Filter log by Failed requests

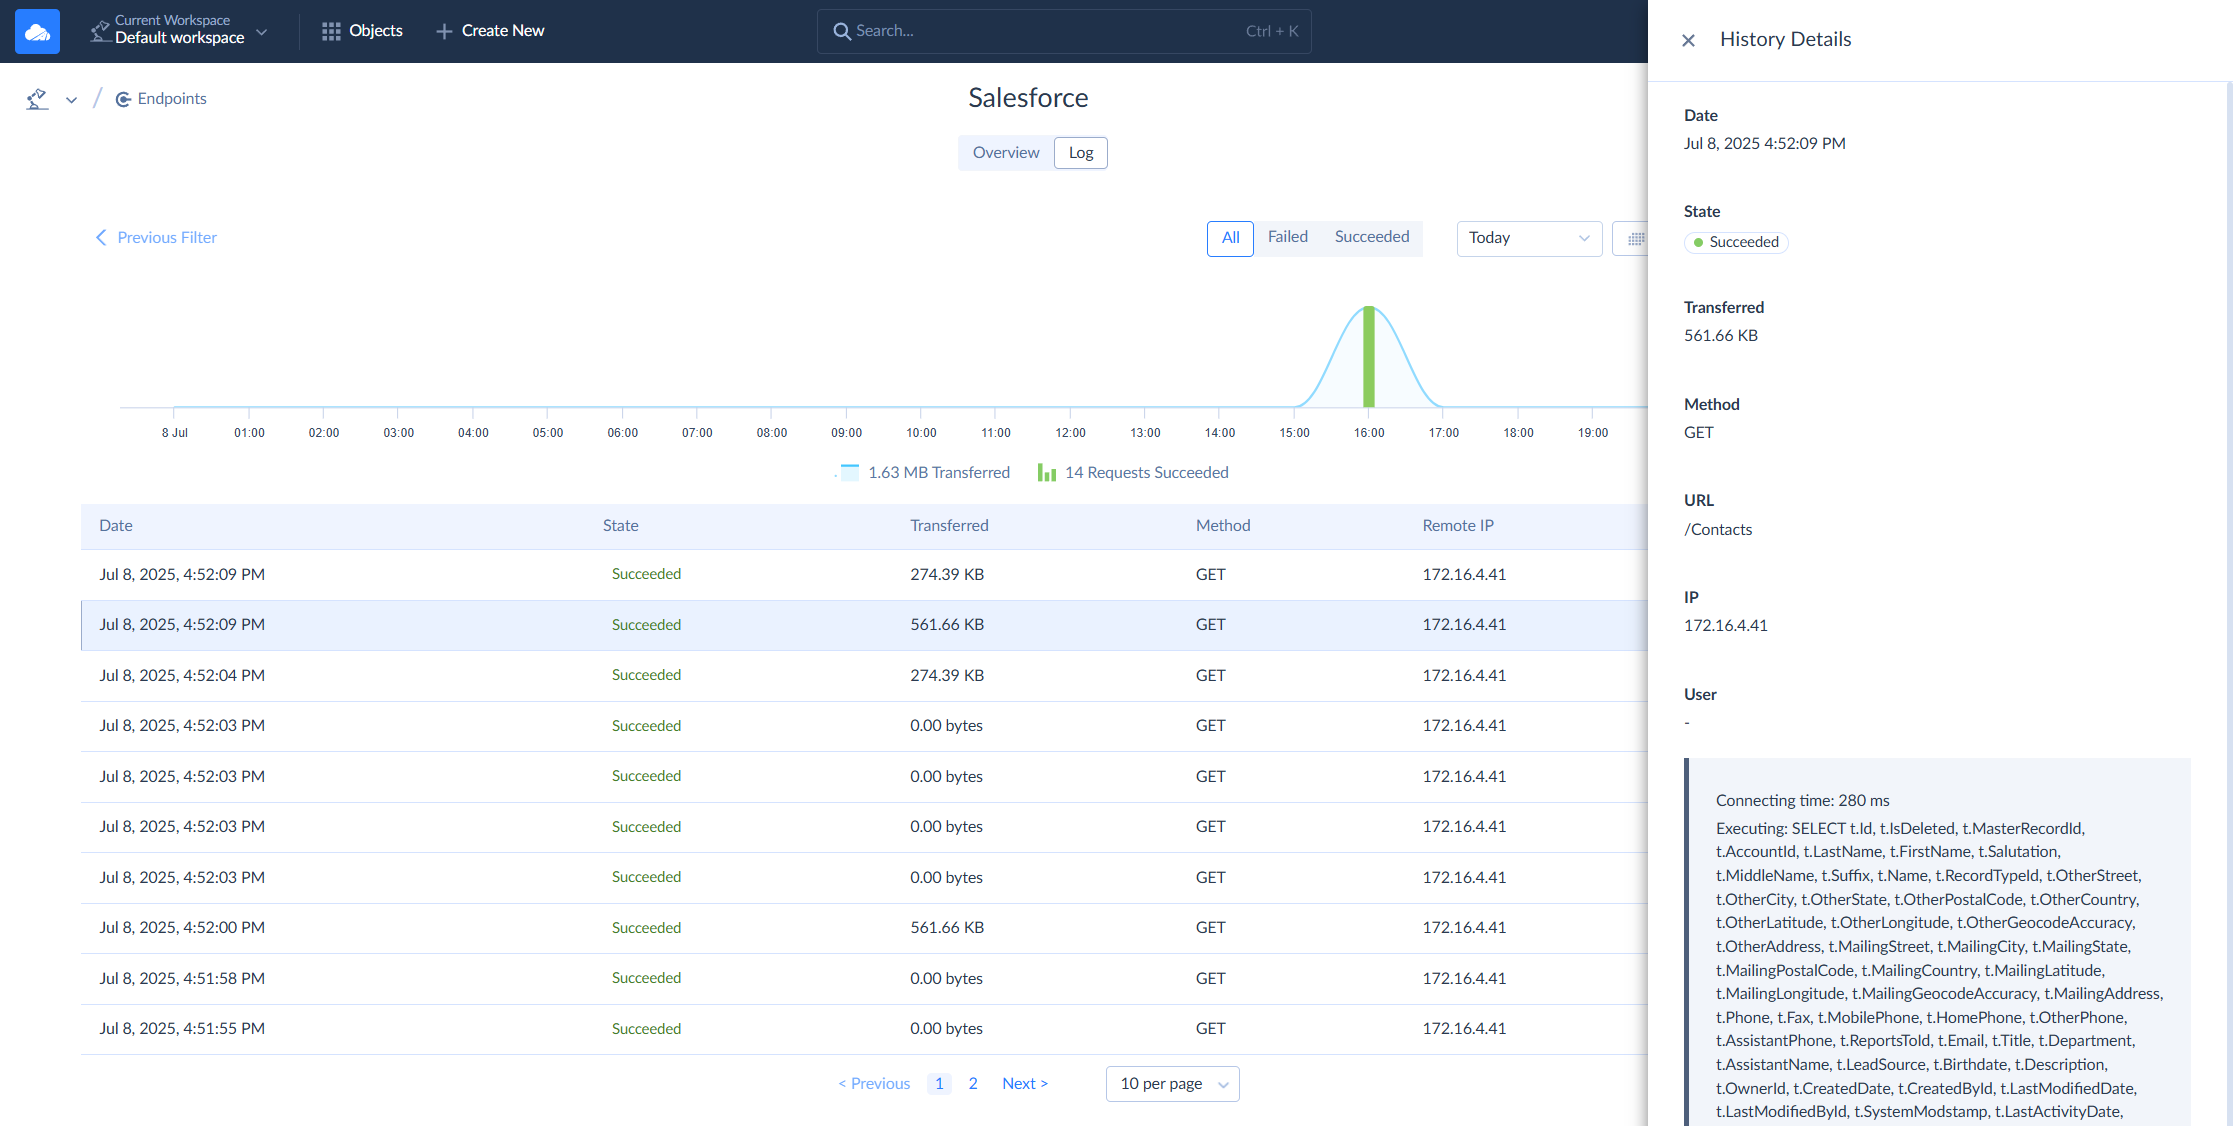(1288, 237)
